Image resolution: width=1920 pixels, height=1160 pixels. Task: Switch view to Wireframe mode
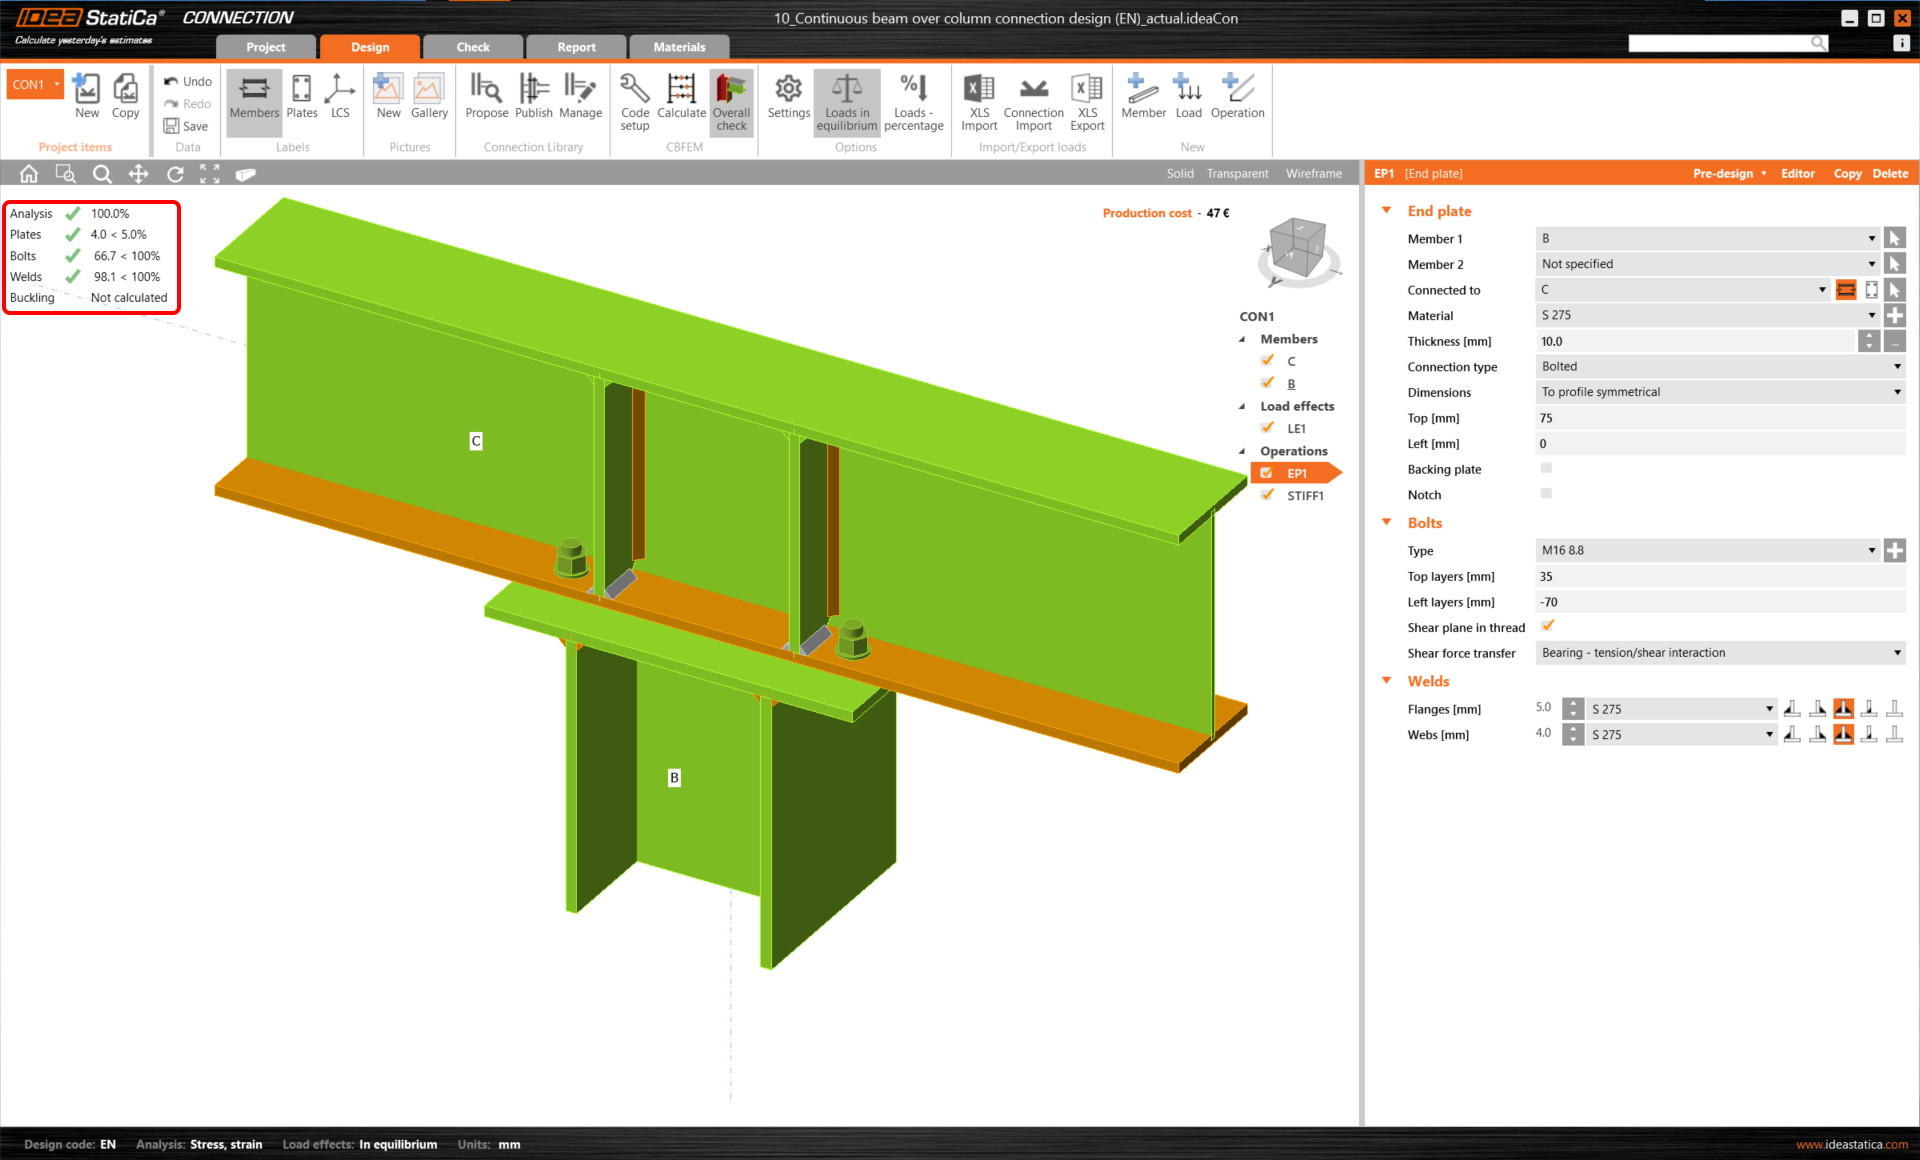click(1313, 173)
